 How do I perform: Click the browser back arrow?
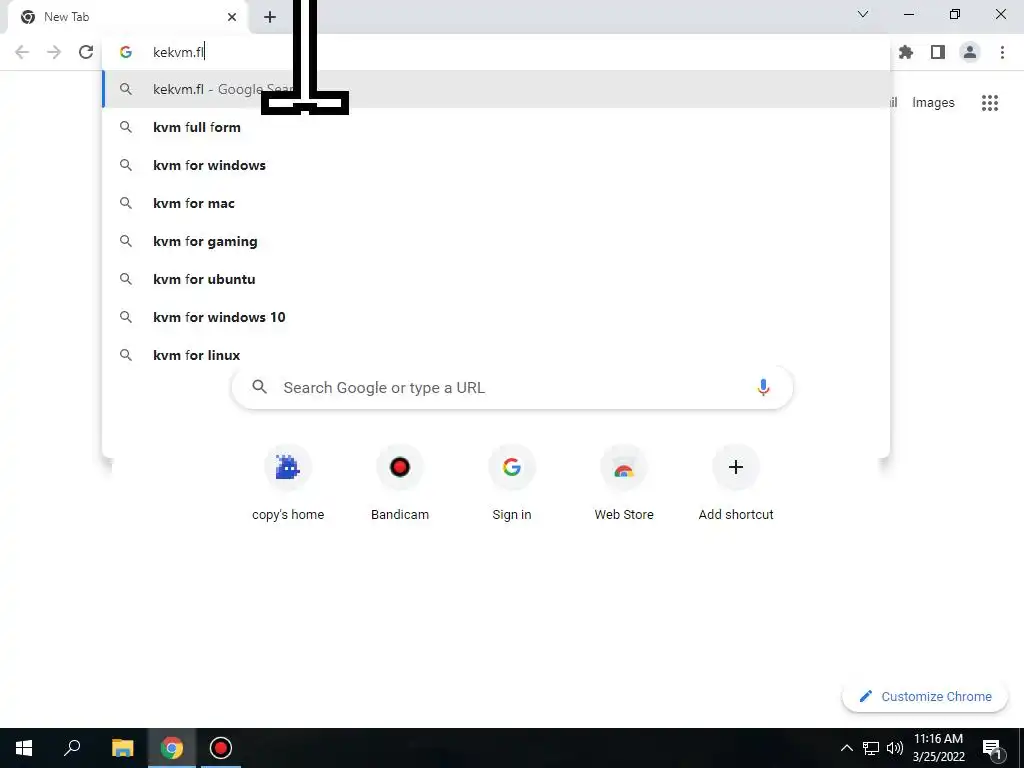22,52
